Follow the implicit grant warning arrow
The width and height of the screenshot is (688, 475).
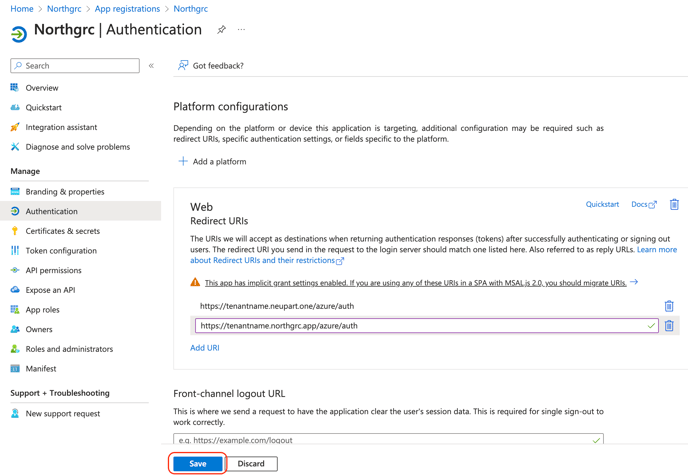(634, 282)
